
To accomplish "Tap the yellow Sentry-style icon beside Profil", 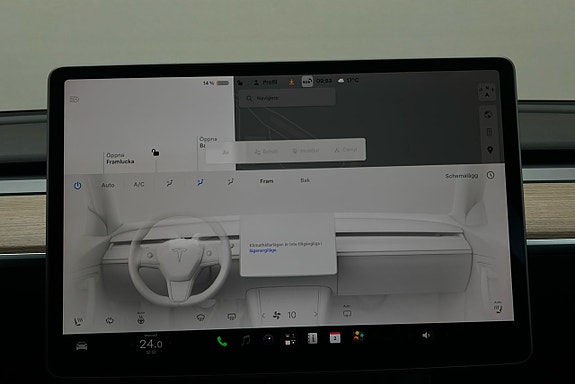I will coord(292,82).
